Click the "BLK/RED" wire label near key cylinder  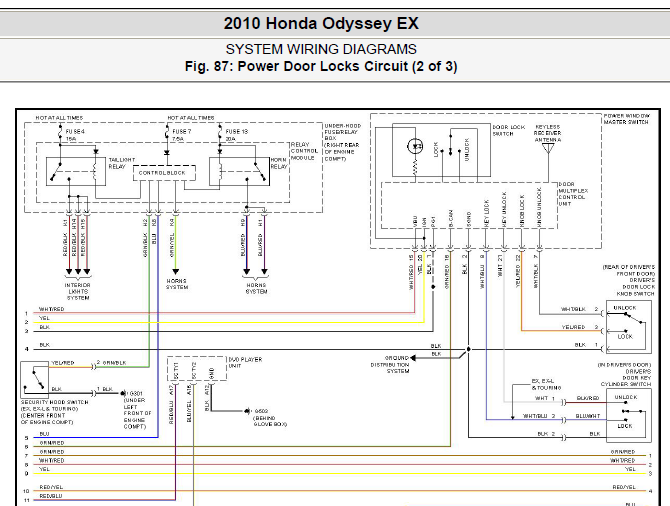[588, 398]
